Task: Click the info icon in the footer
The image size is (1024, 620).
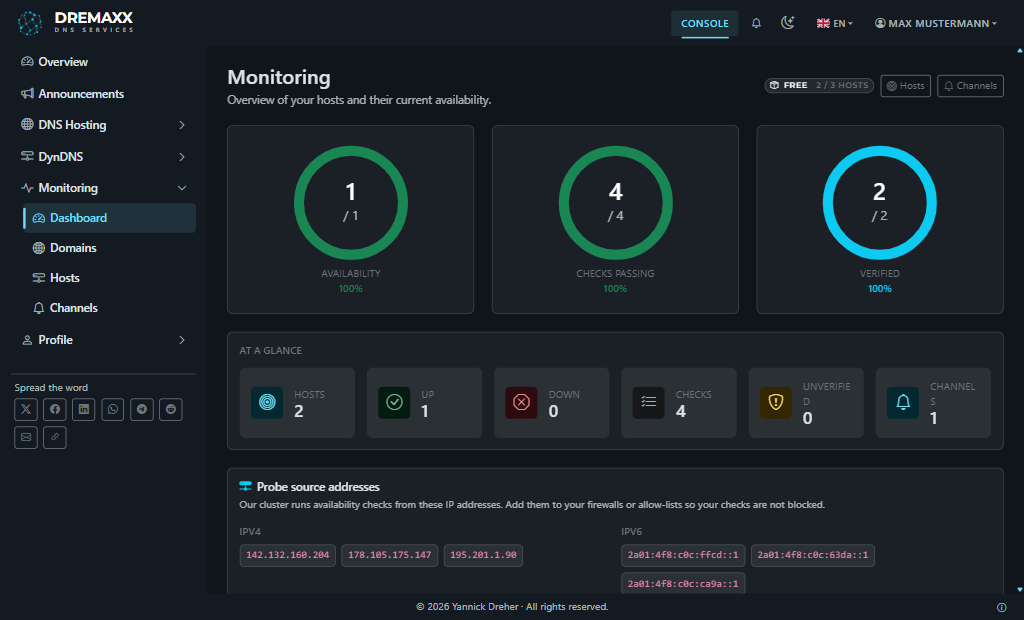Action: click(1002, 608)
